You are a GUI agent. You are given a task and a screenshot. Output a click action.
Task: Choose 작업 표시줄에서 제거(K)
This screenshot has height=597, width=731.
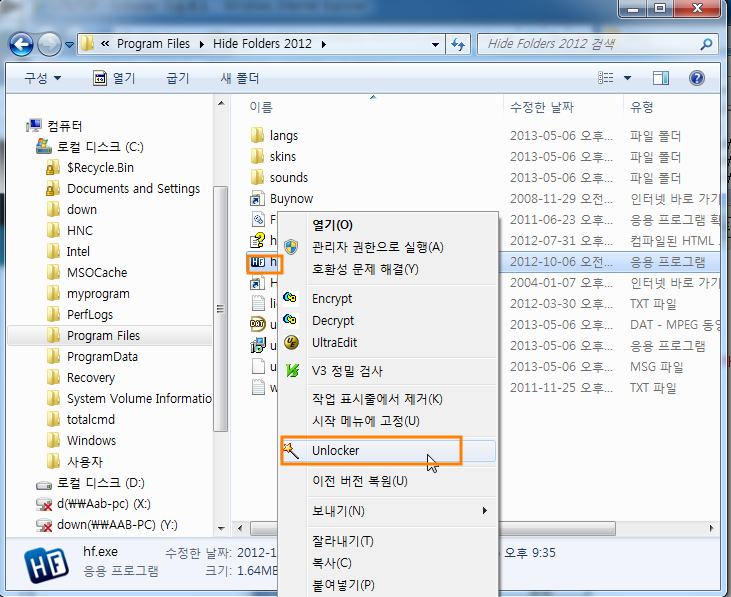[388, 399]
